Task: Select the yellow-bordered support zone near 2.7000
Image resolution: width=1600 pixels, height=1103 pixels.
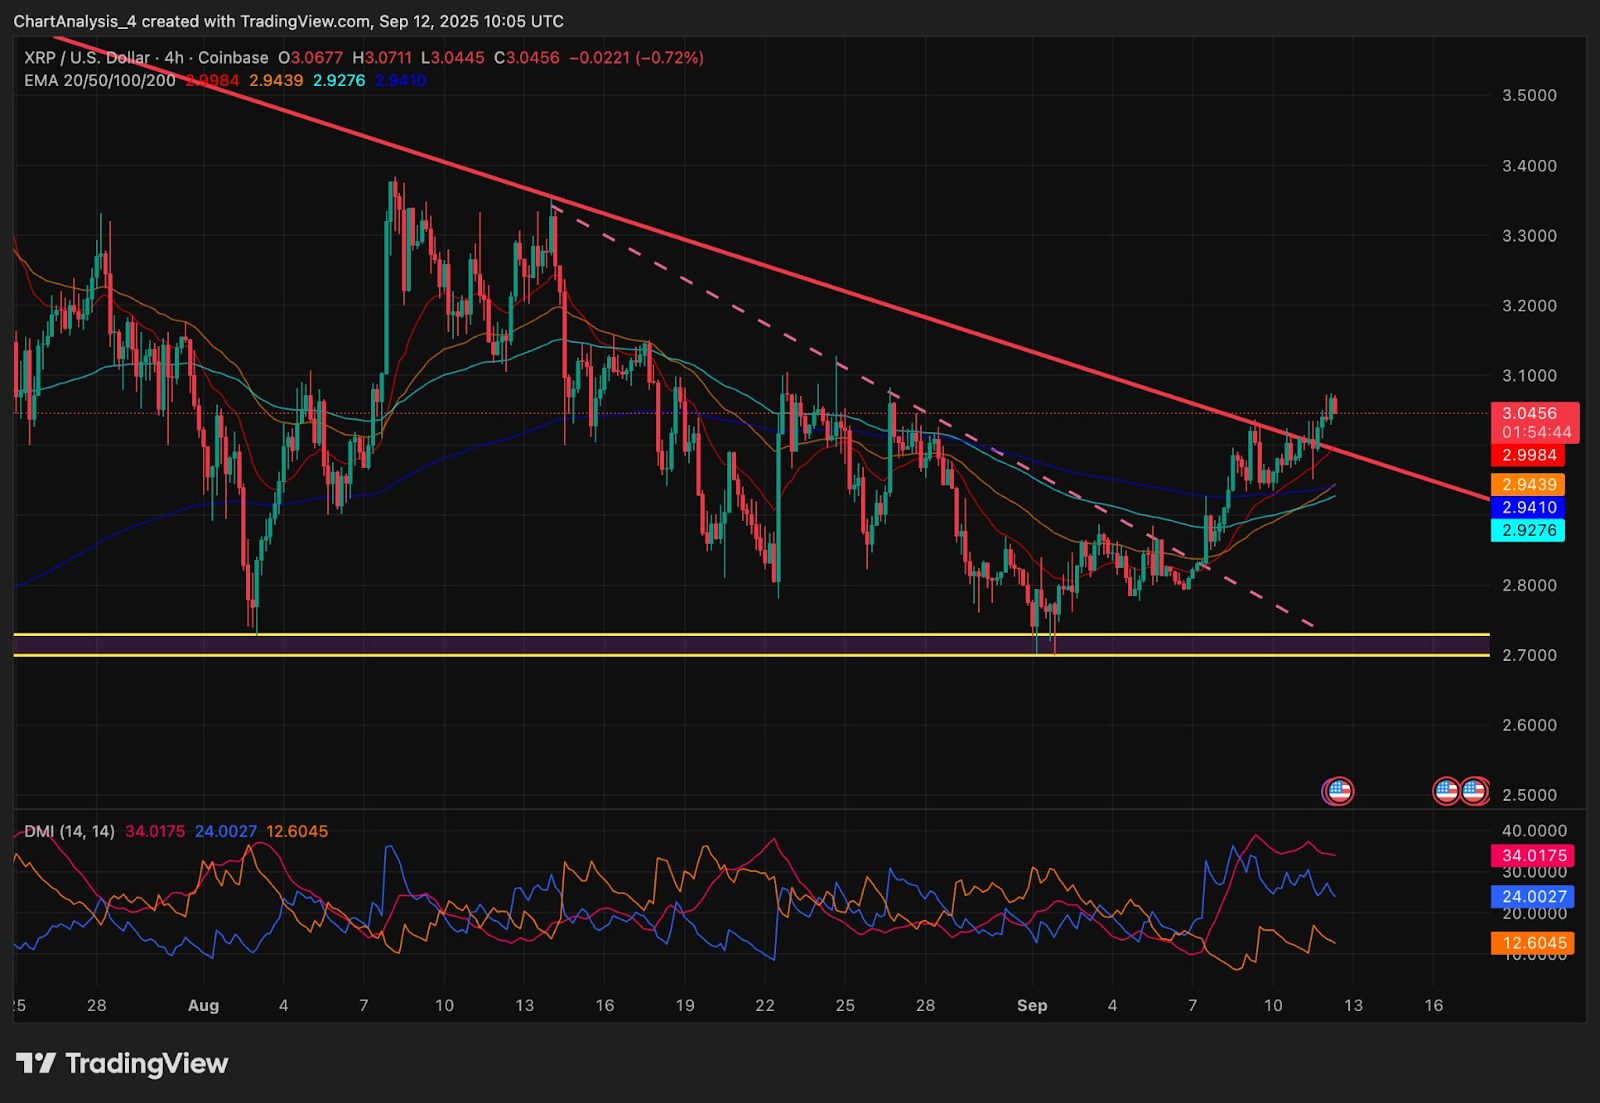Action: coord(750,644)
